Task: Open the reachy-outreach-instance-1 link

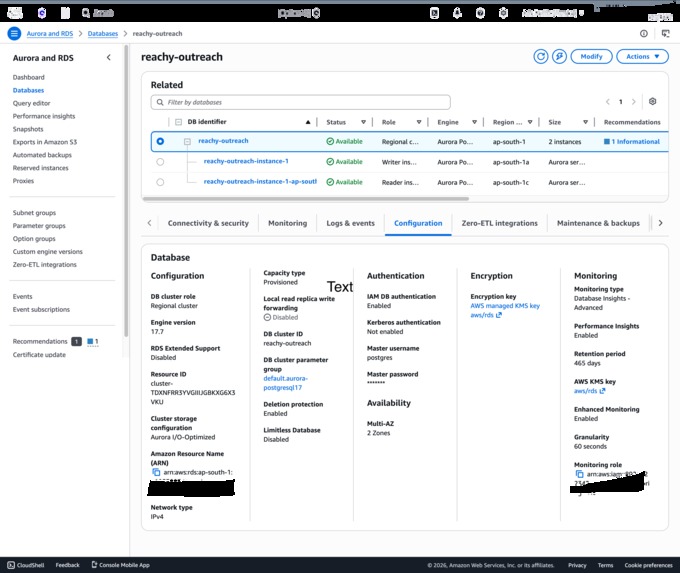Action: (x=246, y=161)
